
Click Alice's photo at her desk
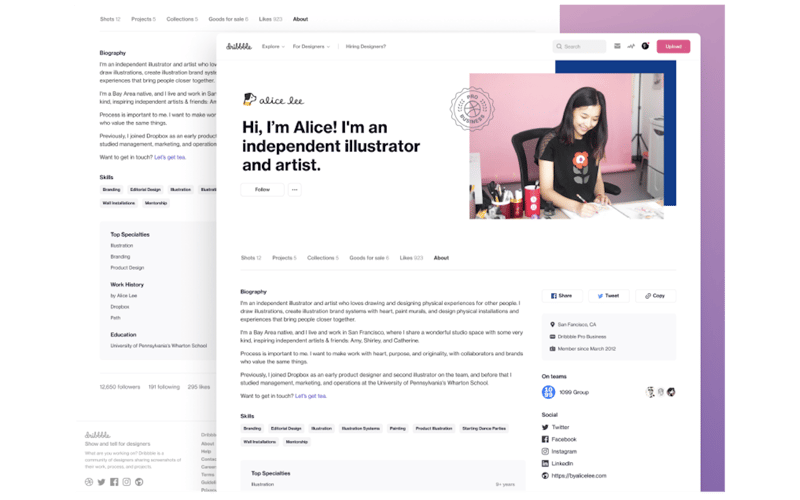coord(566,146)
